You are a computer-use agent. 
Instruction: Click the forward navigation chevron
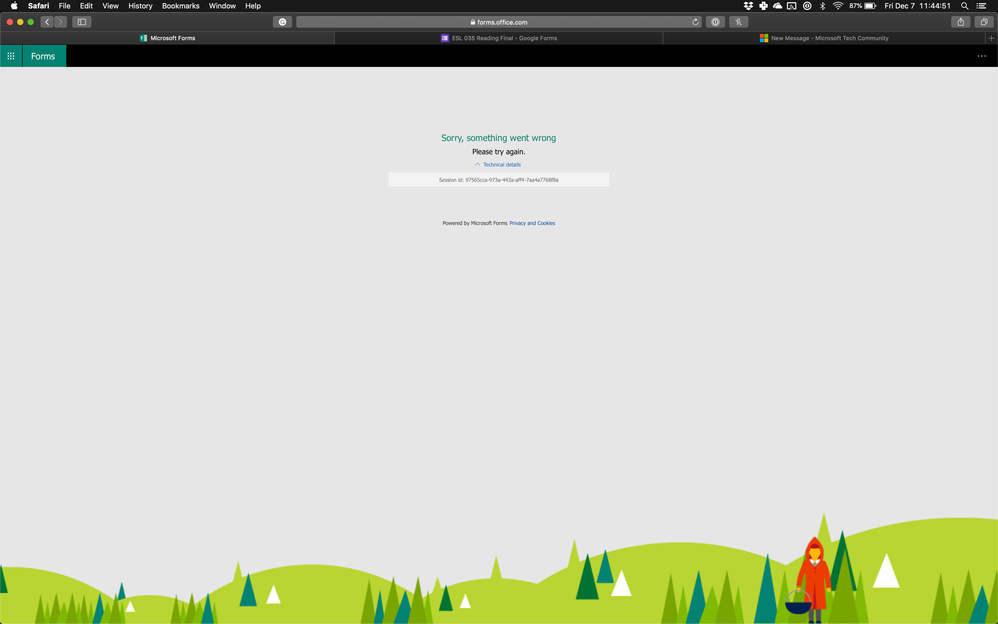coord(60,21)
